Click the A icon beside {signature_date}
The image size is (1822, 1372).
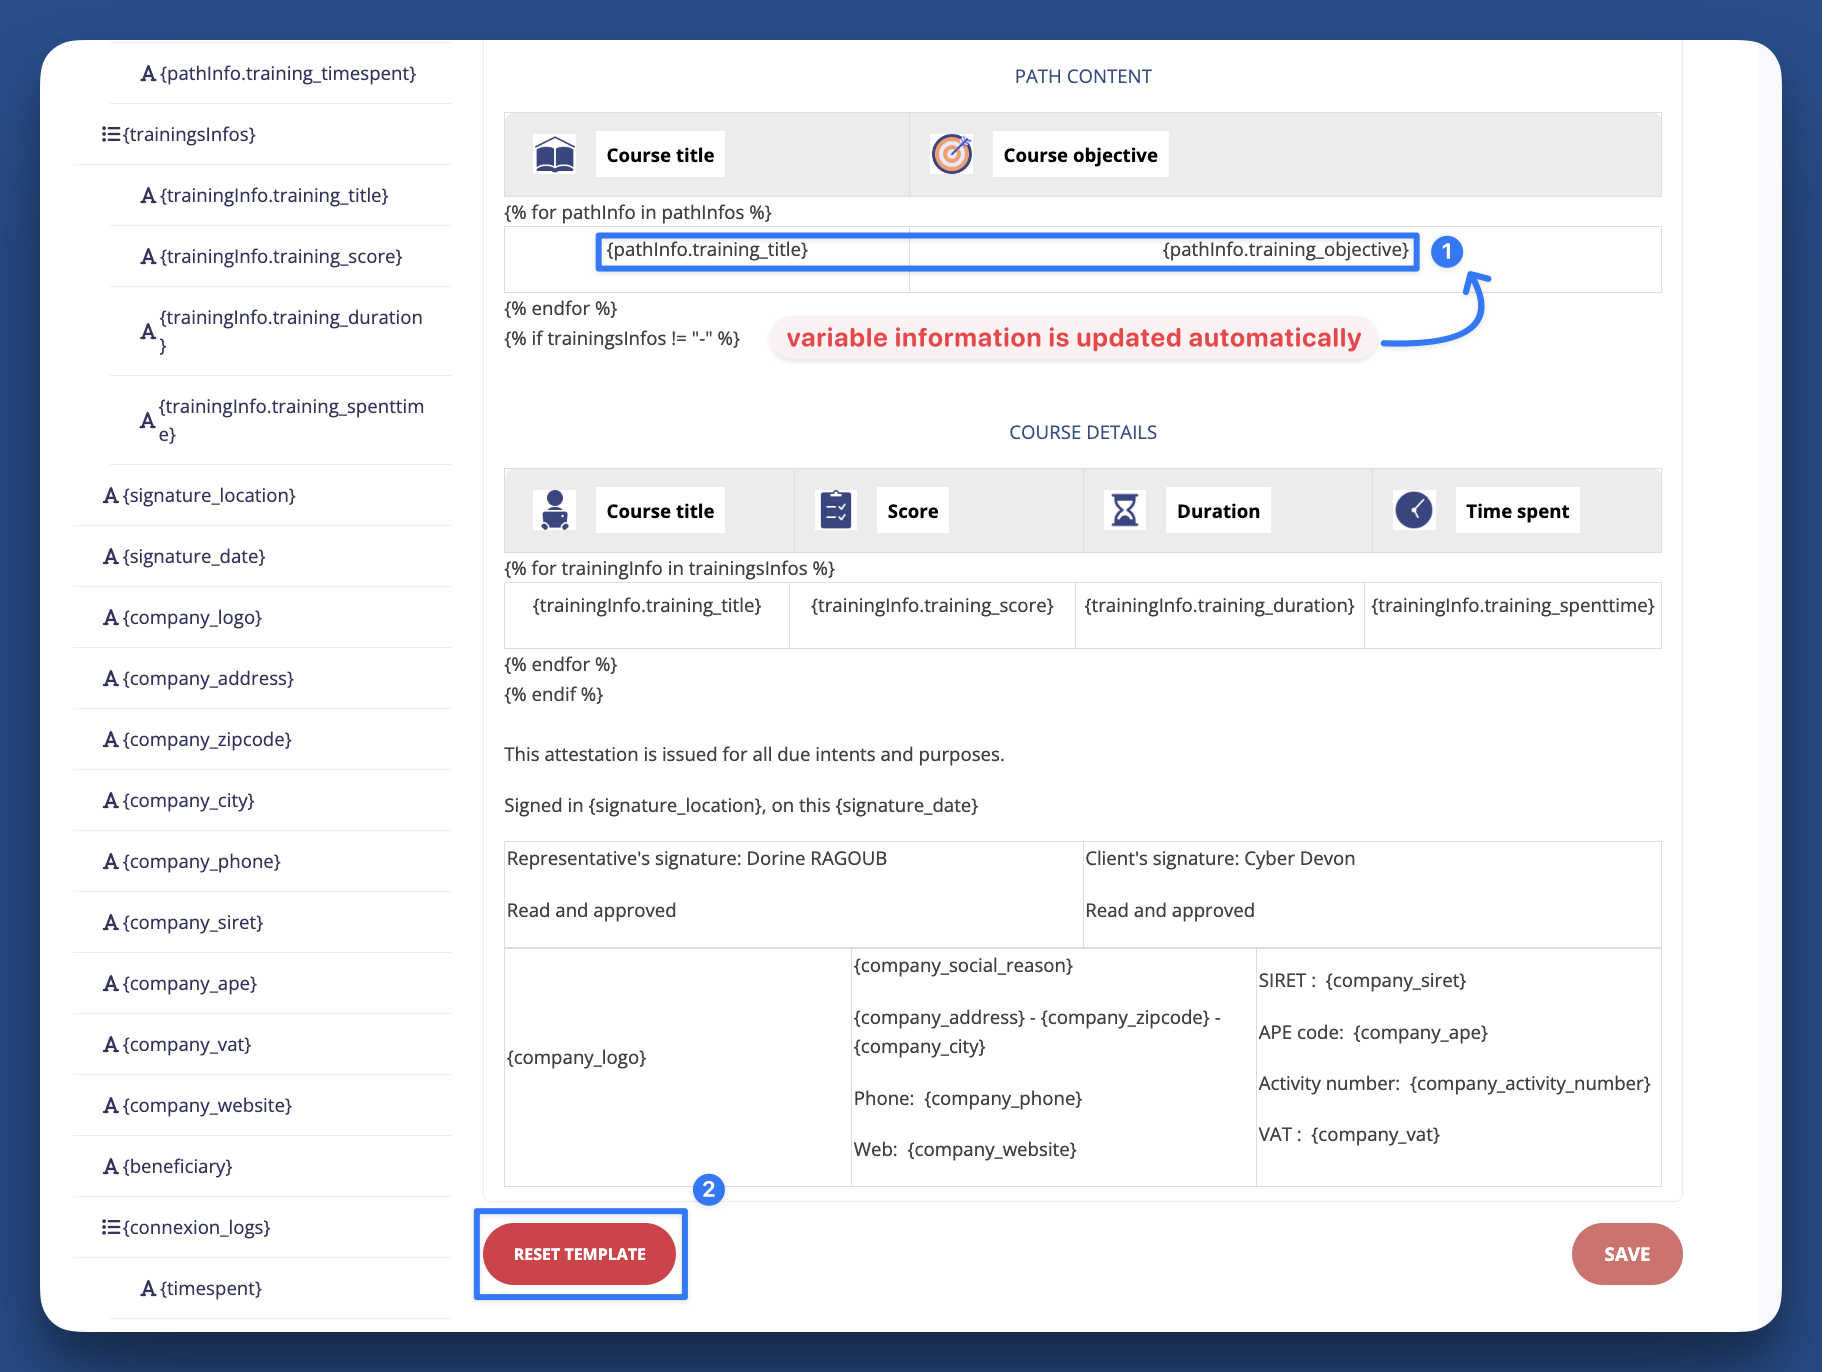tap(110, 556)
